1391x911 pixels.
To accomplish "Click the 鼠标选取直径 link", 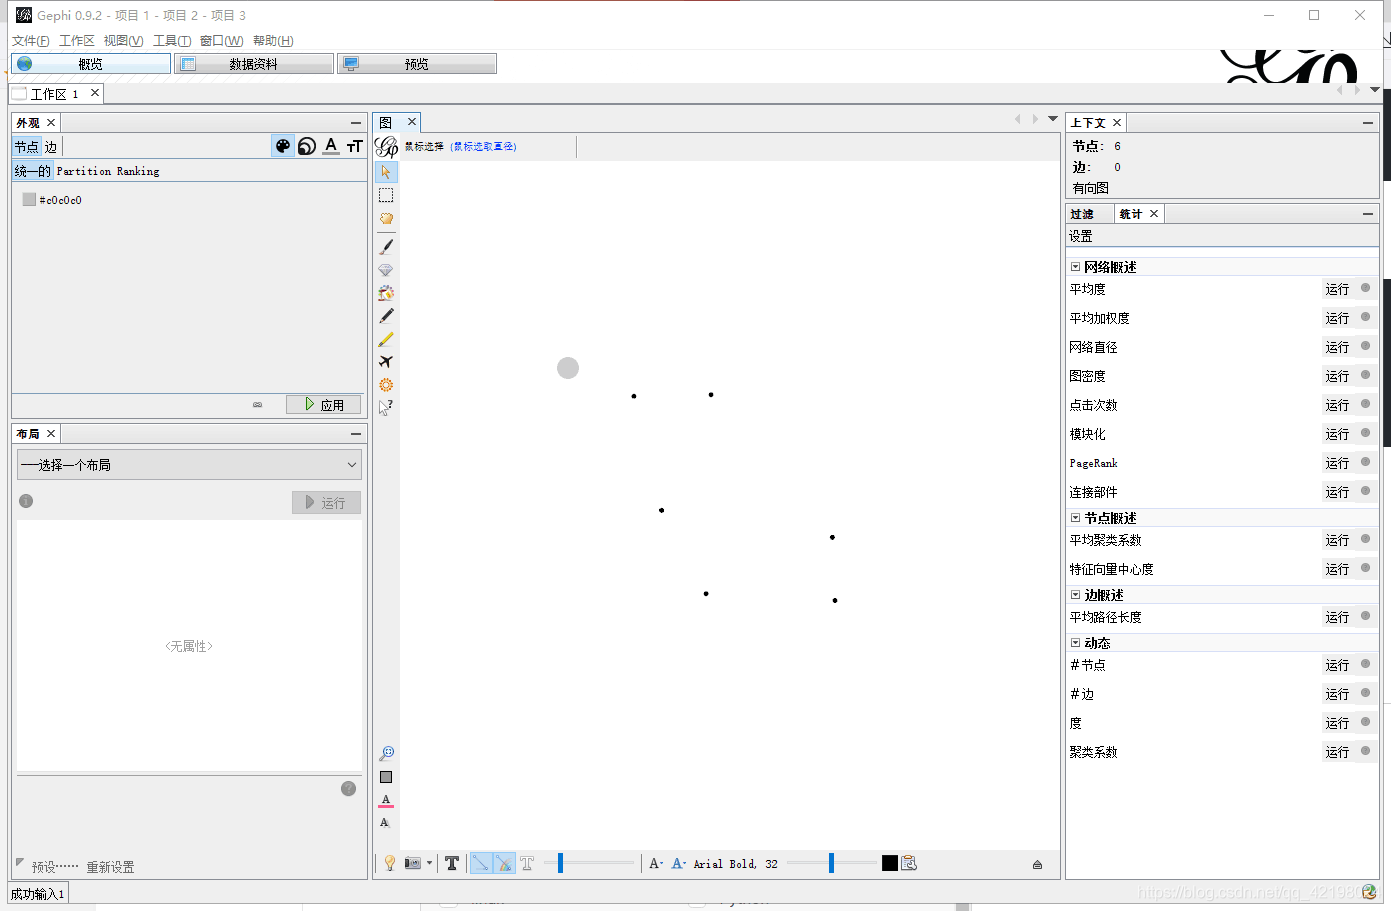I will pyautogui.click(x=483, y=146).
